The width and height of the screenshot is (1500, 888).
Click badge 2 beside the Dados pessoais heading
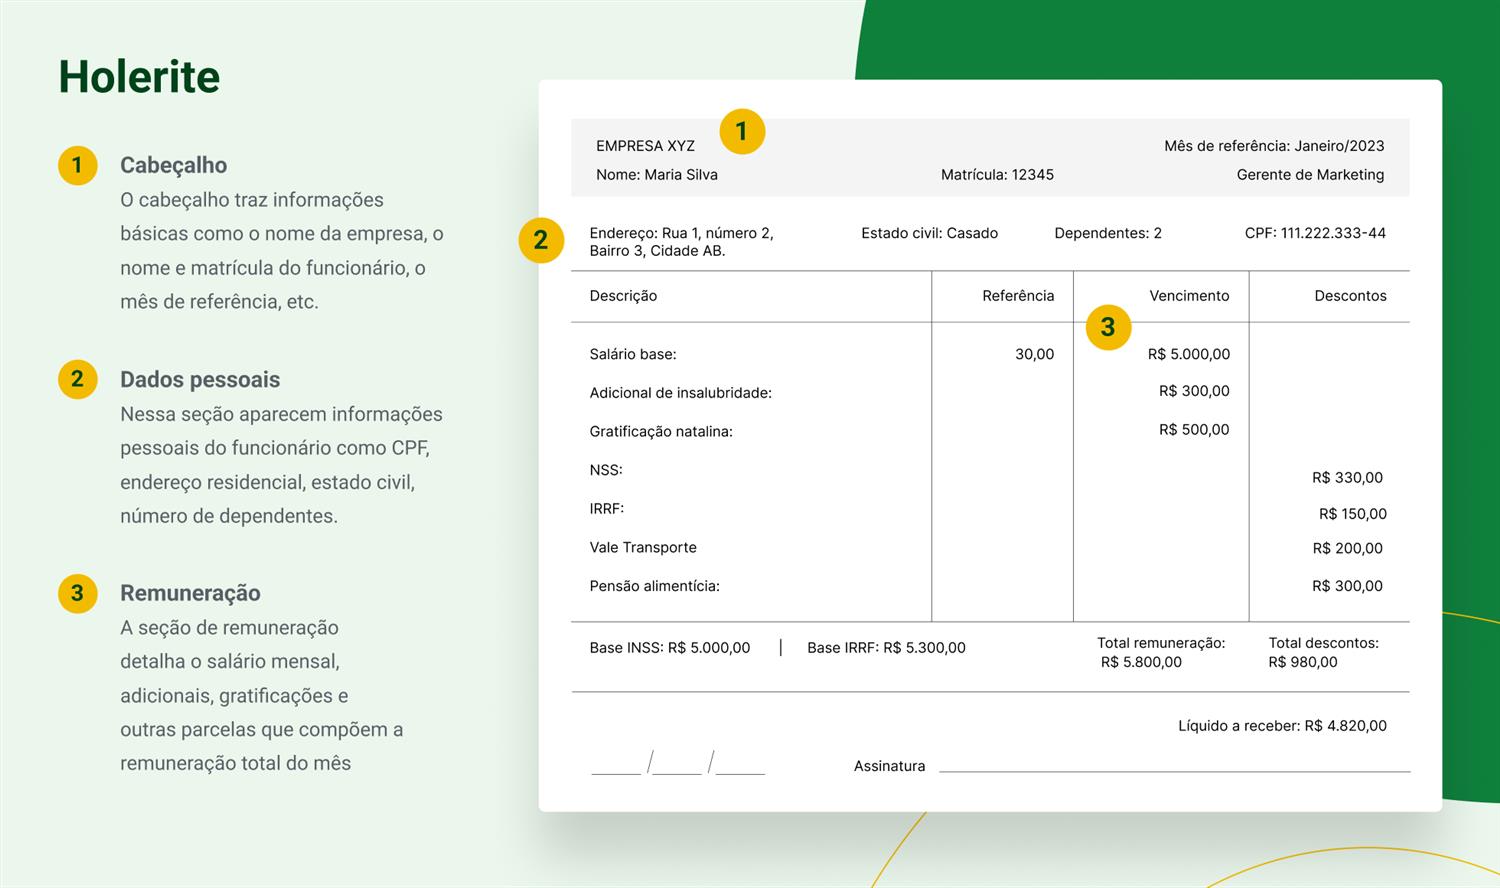click(77, 380)
